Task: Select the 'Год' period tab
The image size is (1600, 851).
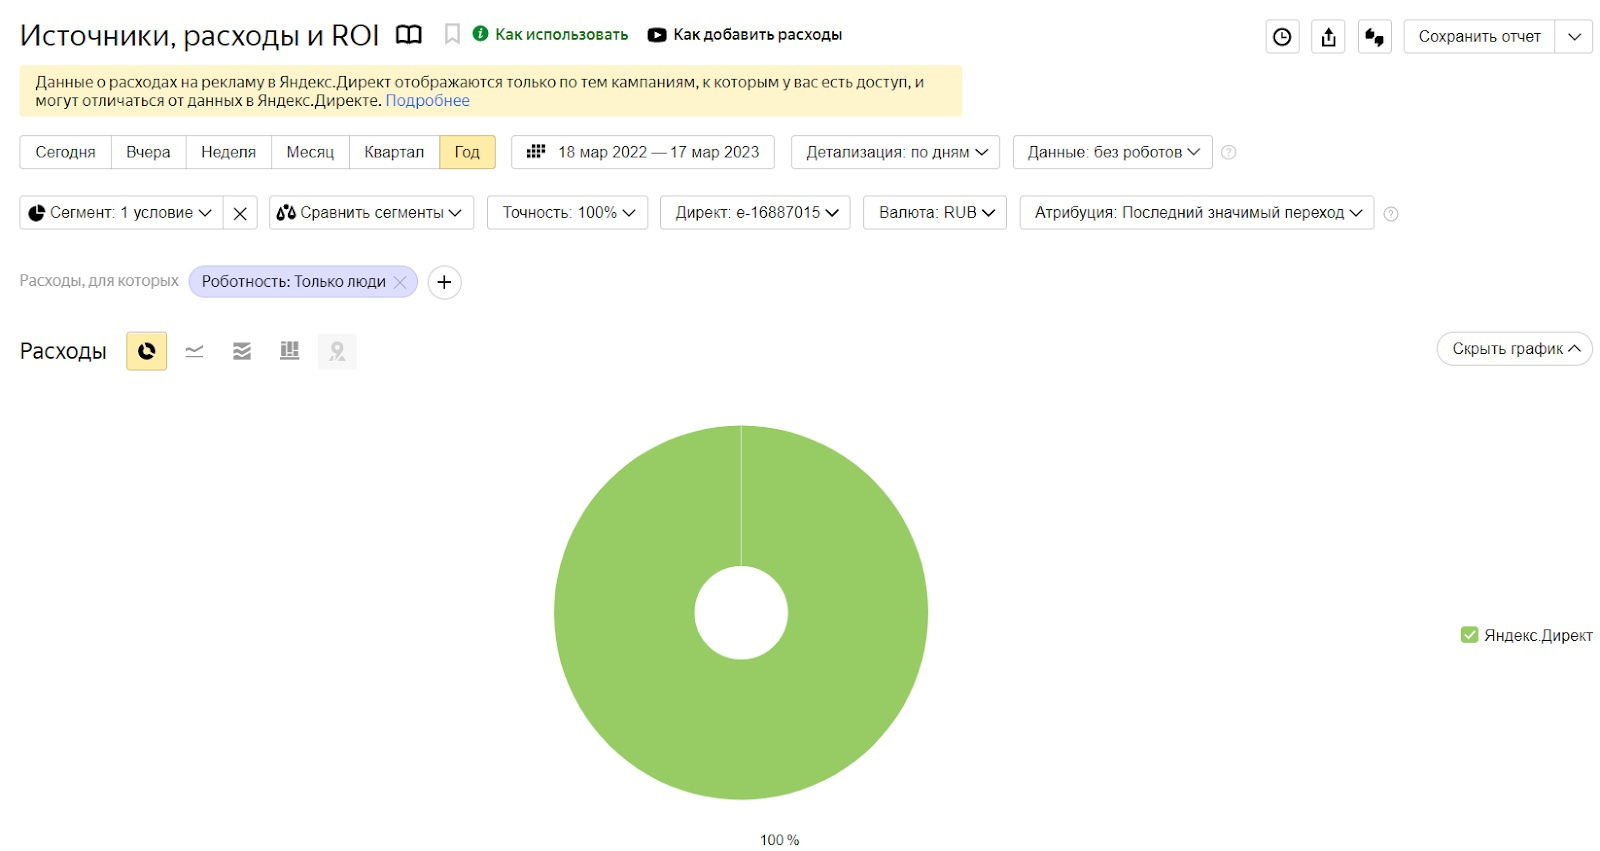Action: coord(467,152)
